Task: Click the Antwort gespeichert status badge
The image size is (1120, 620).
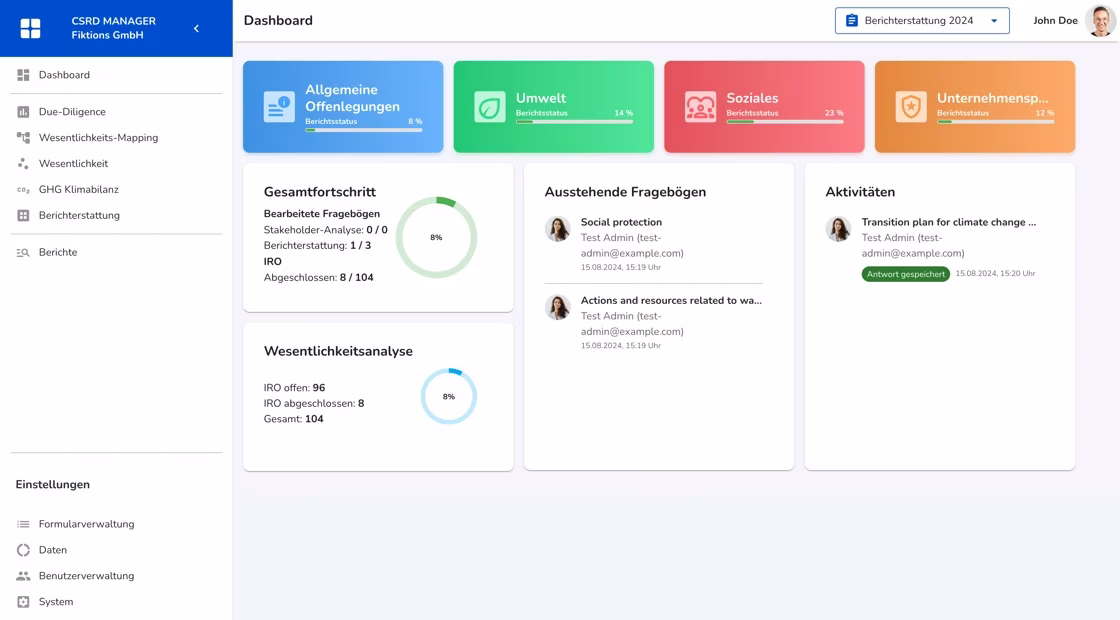Action: 905,273
